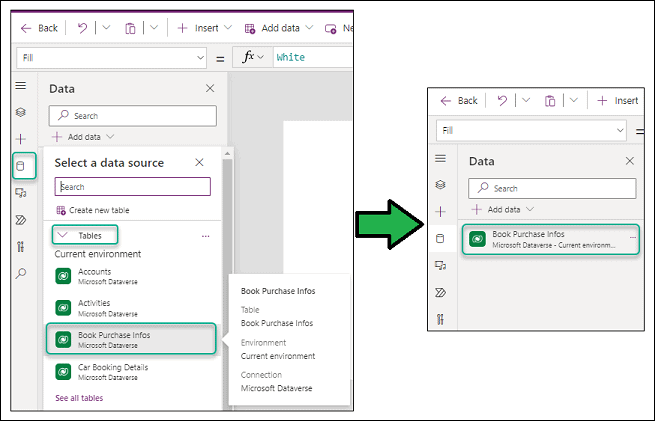Open paste options chevron in left window
Viewport: 655px width, 421px height.
pyautogui.click(x=154, y=28)
